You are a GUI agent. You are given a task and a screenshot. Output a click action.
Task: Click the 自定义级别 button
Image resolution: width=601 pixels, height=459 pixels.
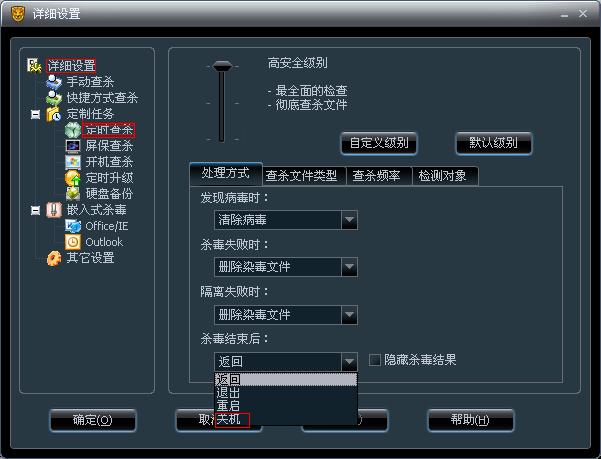(x=379, y=143)
